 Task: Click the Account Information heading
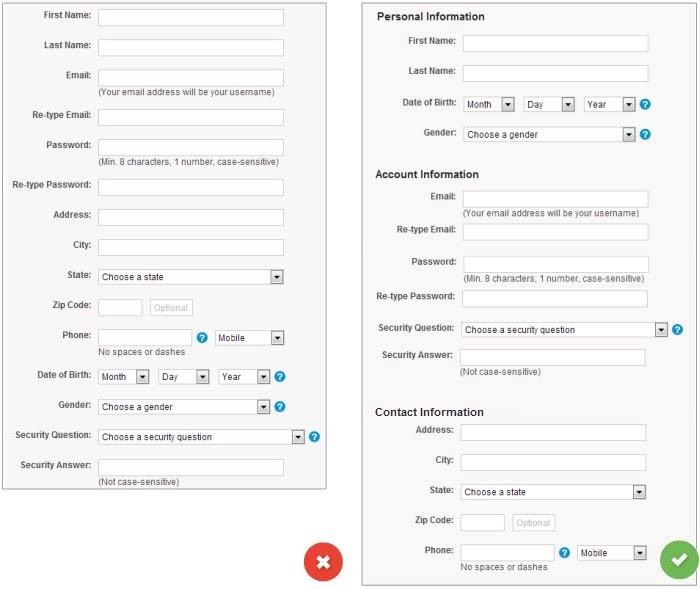427,174
